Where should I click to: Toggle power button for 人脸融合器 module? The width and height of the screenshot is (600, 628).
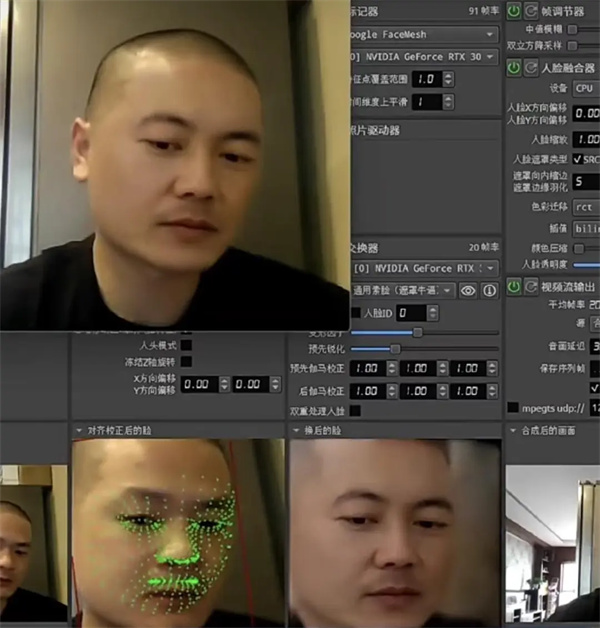[x=514, y=68]
